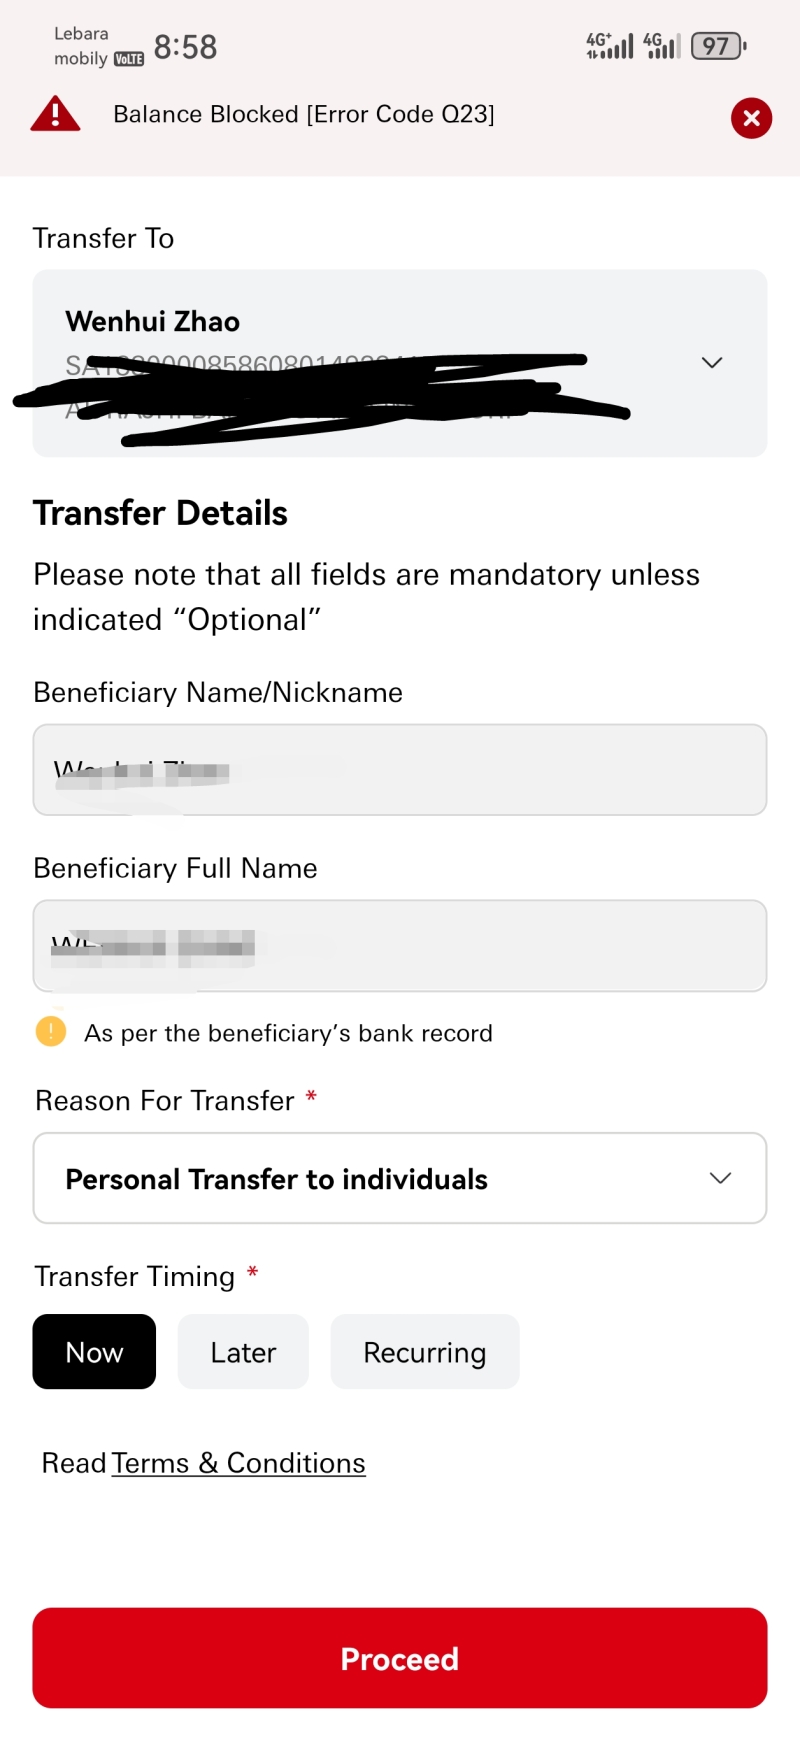Tap the 8:58 clock in status bar
800x1758 pixels.
[x=185, y=47]
